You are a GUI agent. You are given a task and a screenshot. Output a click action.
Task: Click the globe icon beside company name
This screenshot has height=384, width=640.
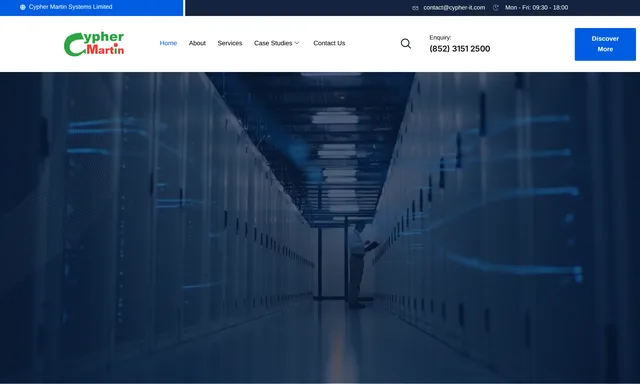[23, 7]
